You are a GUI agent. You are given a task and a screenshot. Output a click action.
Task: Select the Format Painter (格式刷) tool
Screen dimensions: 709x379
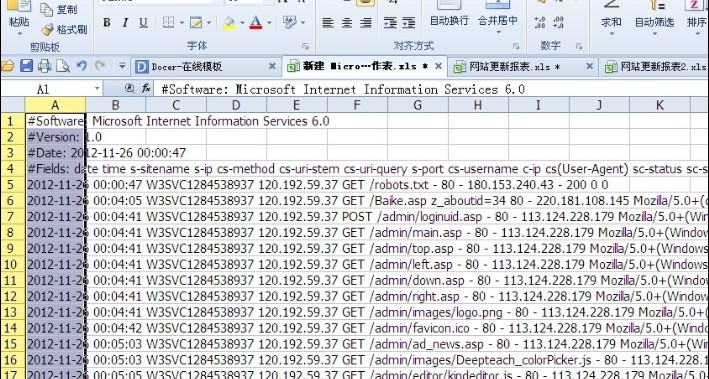coord(64,30)
